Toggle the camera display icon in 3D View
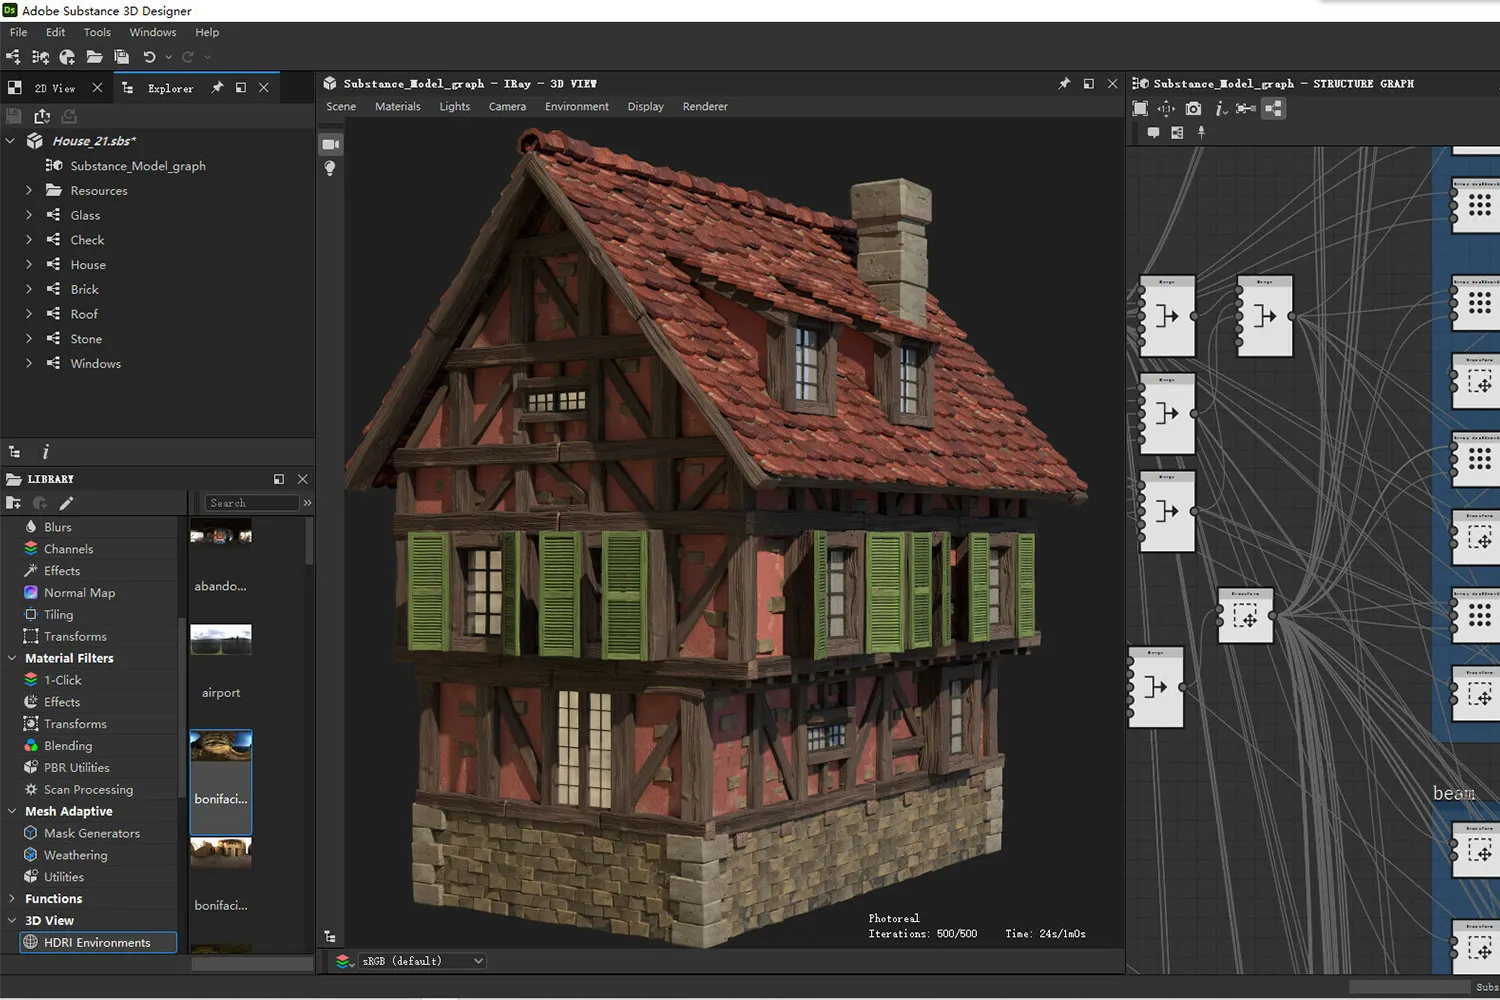 coord(331,144)
